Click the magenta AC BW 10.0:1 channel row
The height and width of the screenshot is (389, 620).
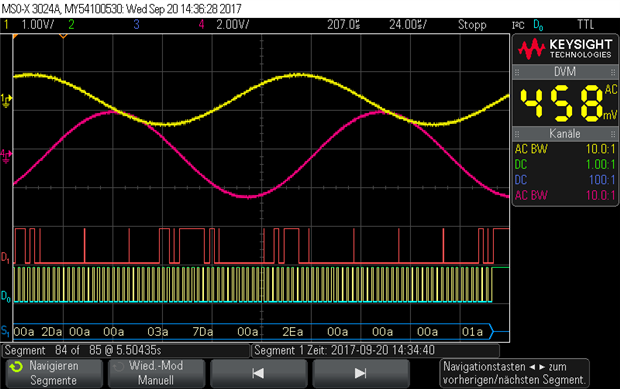(x=565, y=195)
